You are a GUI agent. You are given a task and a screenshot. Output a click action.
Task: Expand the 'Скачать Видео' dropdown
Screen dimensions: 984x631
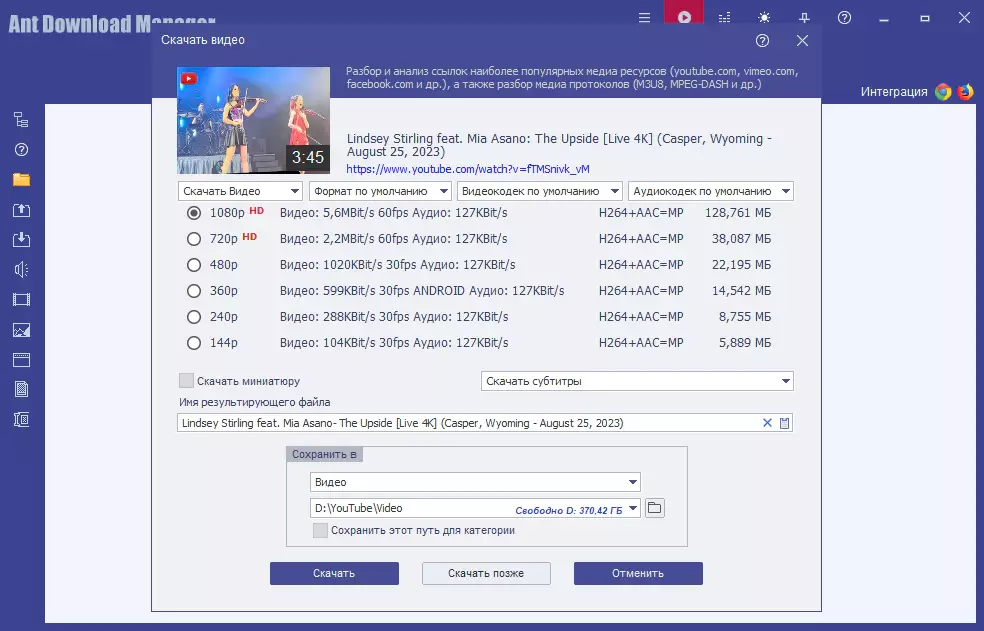[x=240, y=191]
